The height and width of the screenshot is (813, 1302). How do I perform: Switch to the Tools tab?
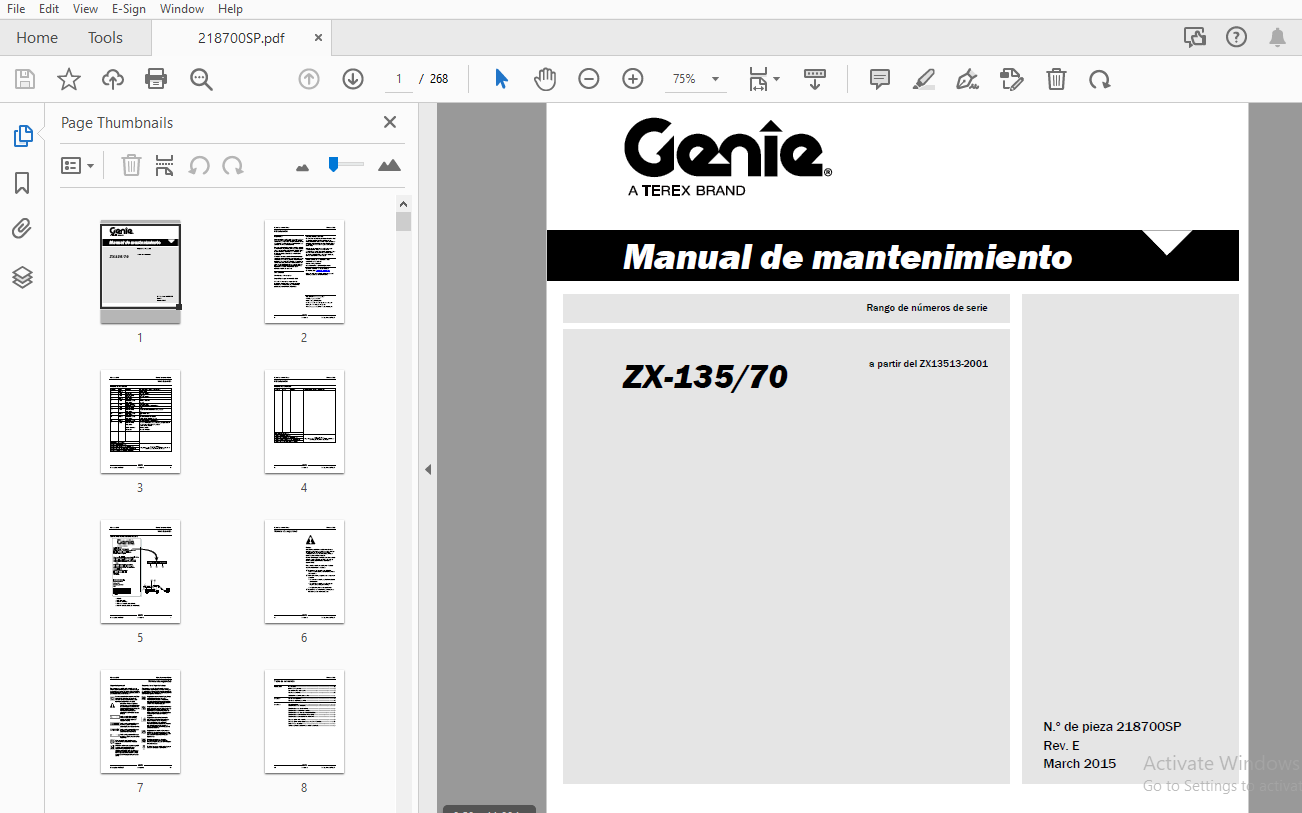coord(105,38)
